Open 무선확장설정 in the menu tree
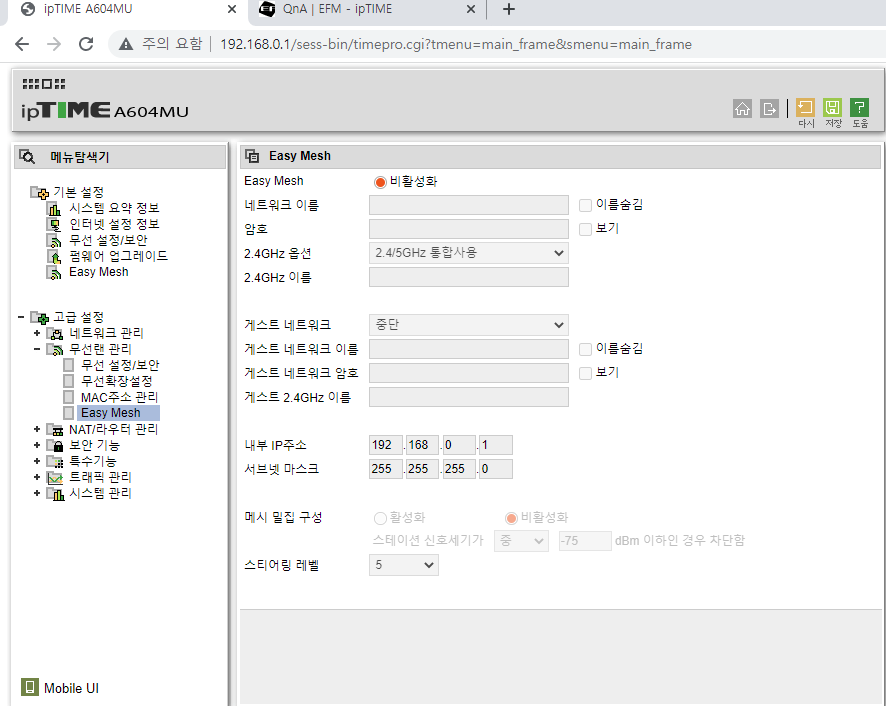The height and width of the screenshot is (706, 886). pos(116,381)
